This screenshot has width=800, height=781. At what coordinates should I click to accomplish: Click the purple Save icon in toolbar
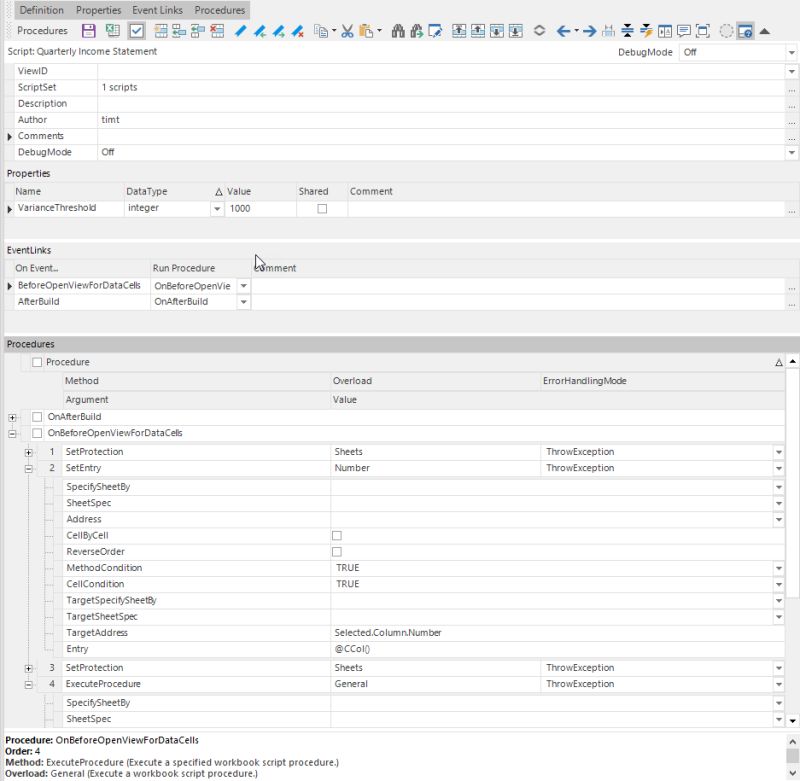tap(88, 31)
